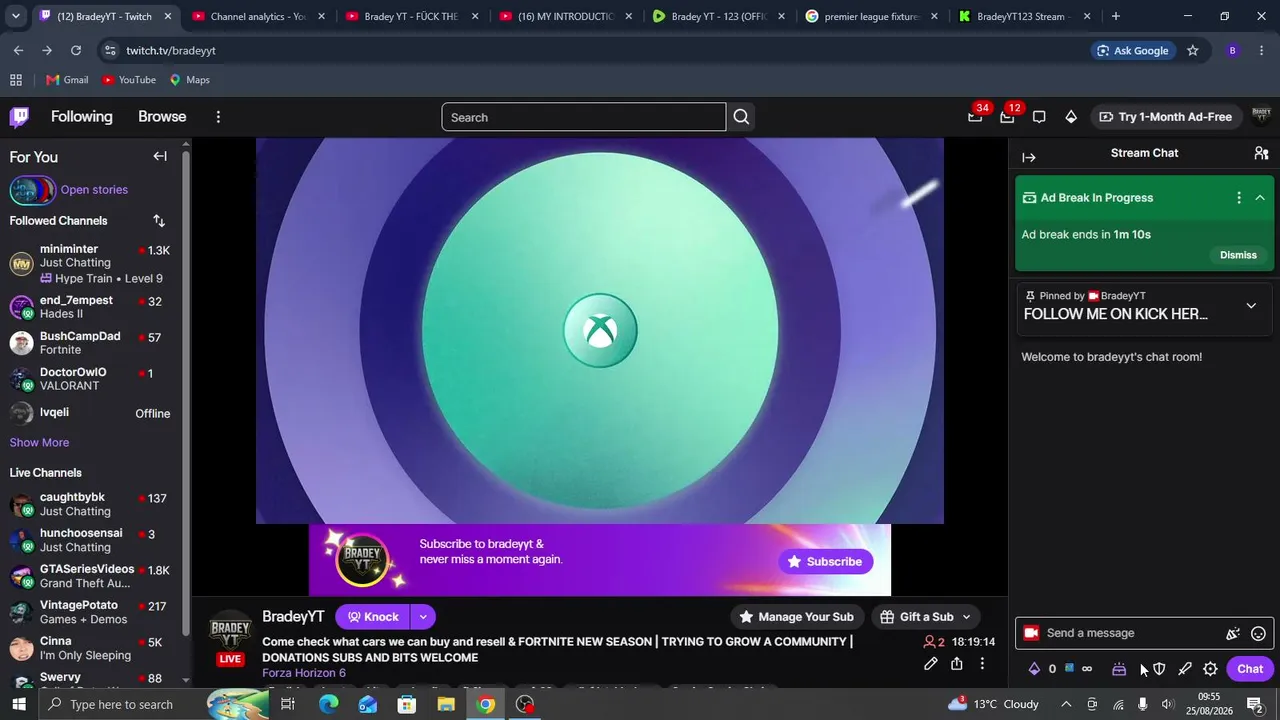Open the stream more options menu
Screen dimensions: 1280x720
point(983,663)
